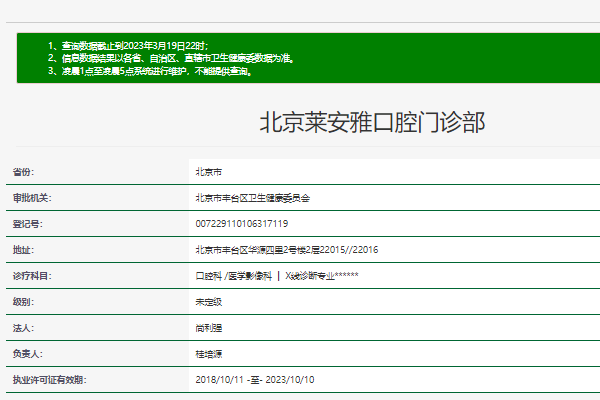Select 北京市丰台区卫生健康委员会 value

click(x=253, y=198)
